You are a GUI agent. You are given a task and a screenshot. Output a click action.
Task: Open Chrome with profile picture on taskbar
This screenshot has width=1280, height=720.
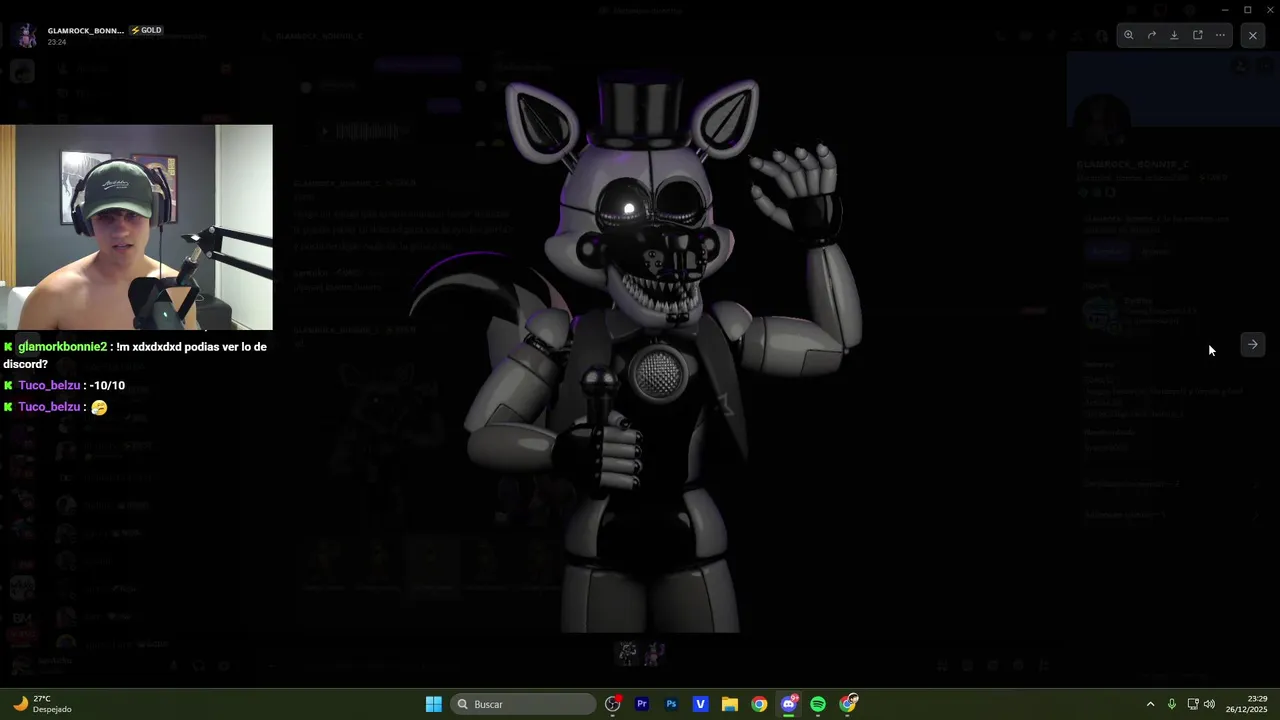848,704
